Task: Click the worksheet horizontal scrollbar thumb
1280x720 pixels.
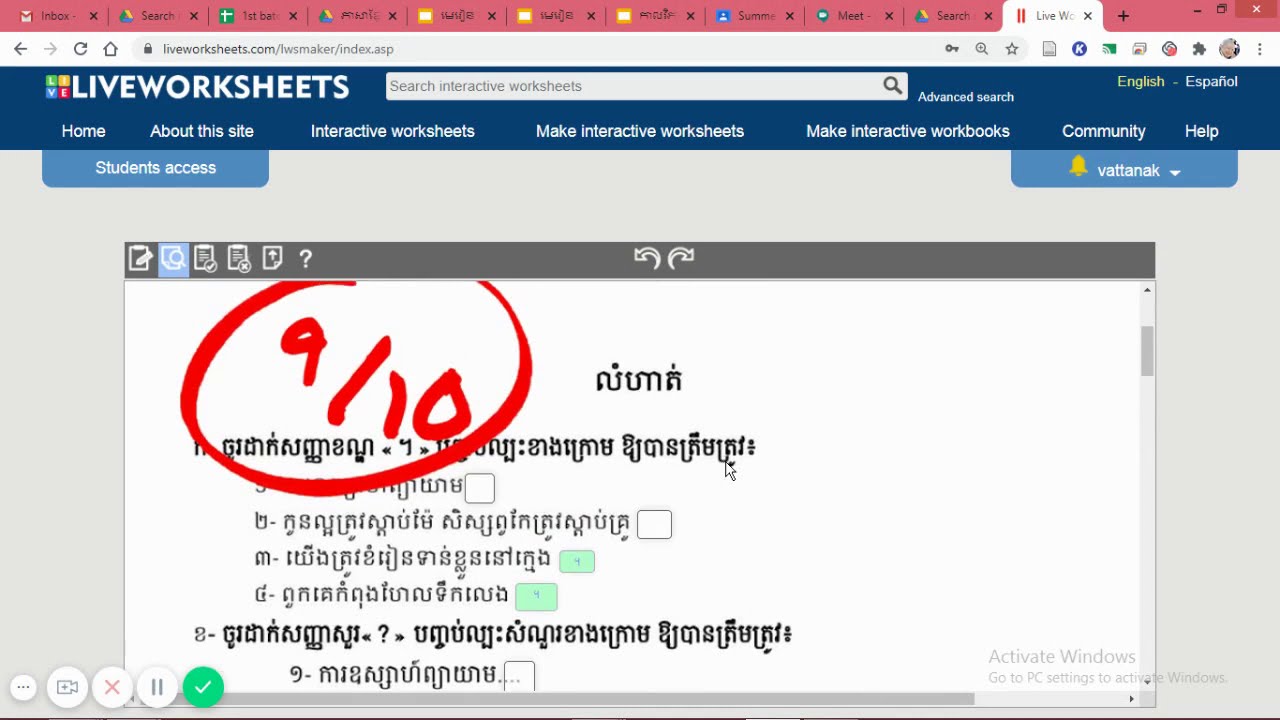Action: pos(555,699)
